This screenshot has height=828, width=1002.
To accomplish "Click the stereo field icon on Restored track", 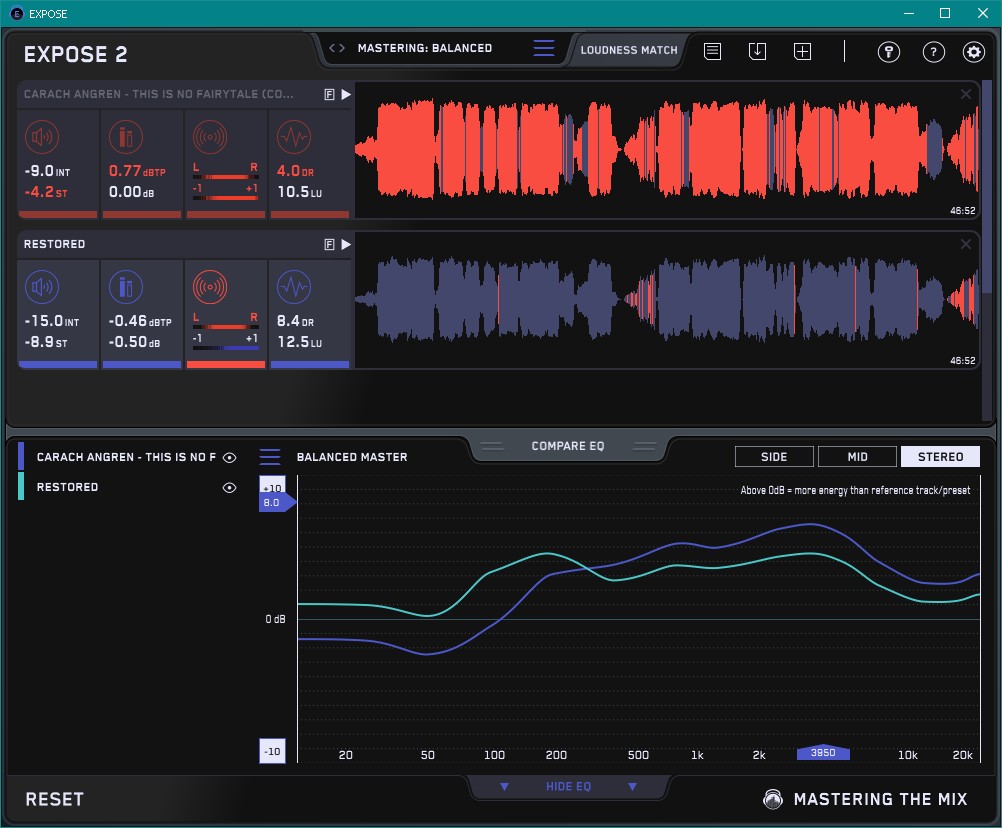I will pyautogui.click(x=209, y=288).
